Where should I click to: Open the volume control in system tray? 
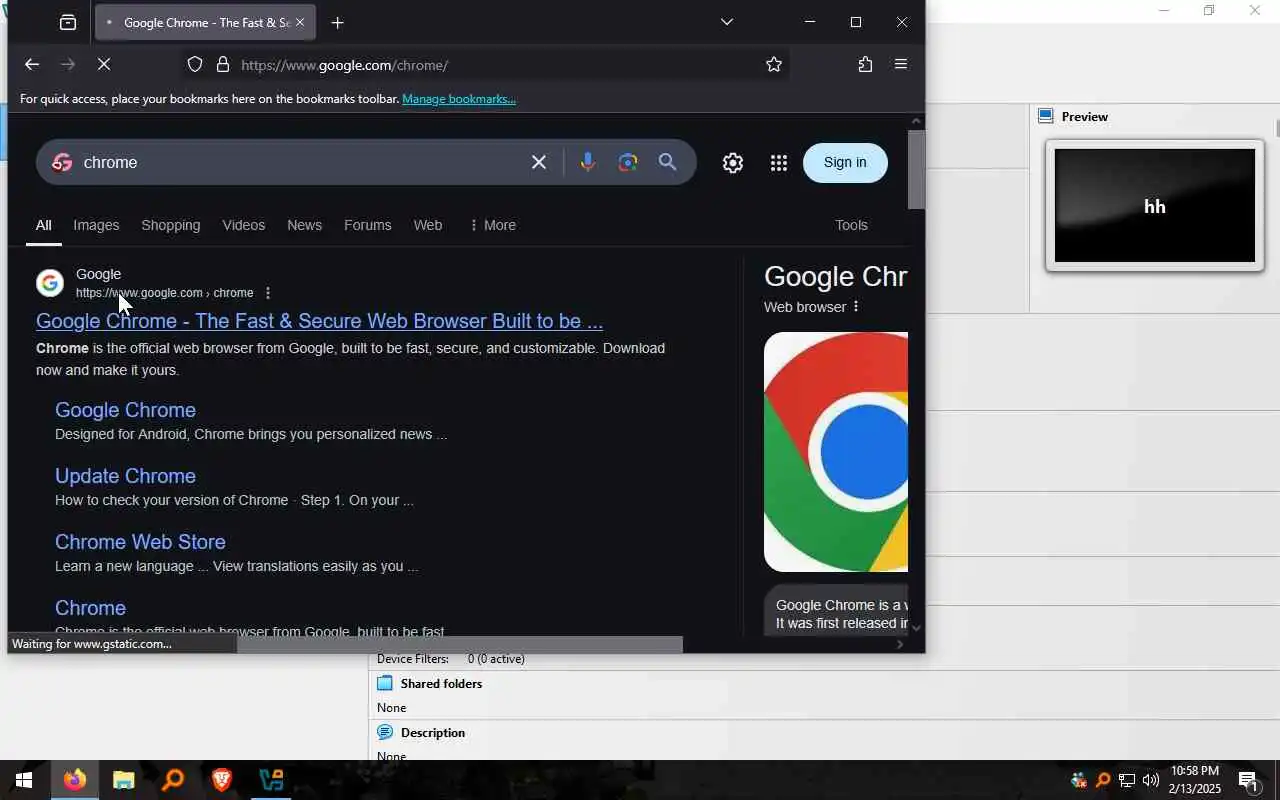pos(1151,780)
